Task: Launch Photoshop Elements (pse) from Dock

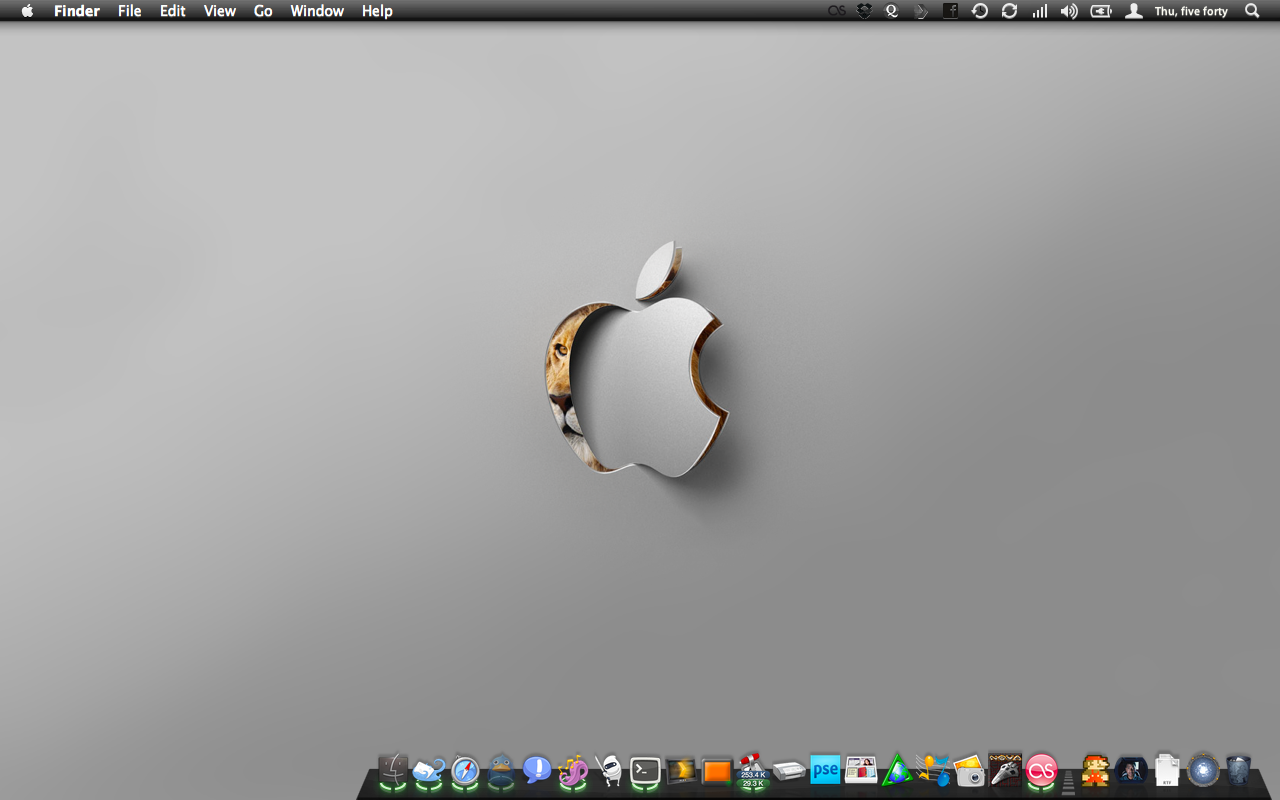Action: point(825,770)
